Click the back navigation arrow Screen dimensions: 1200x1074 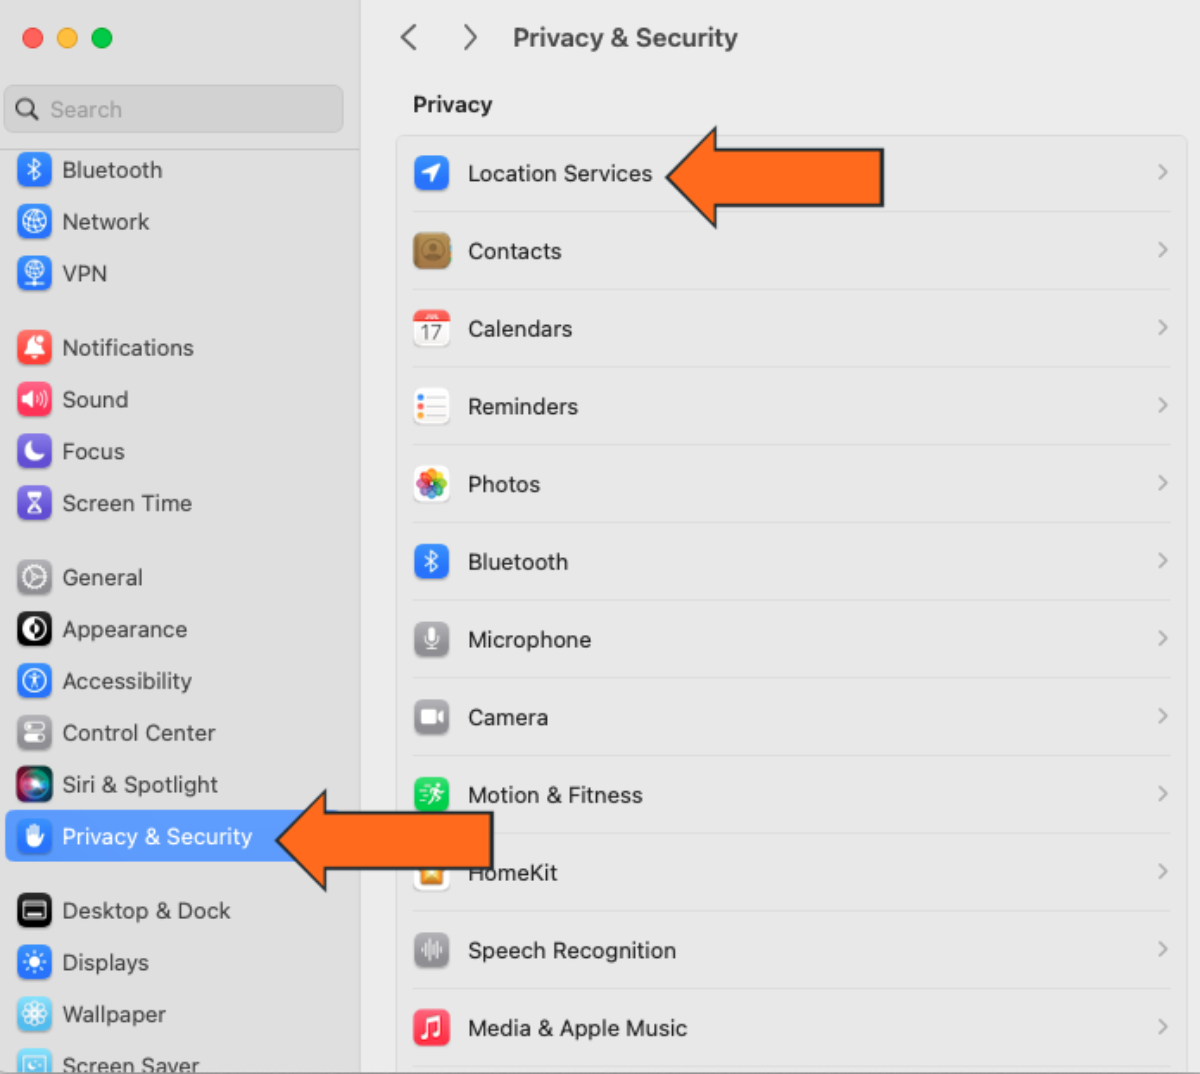point(409,37)
